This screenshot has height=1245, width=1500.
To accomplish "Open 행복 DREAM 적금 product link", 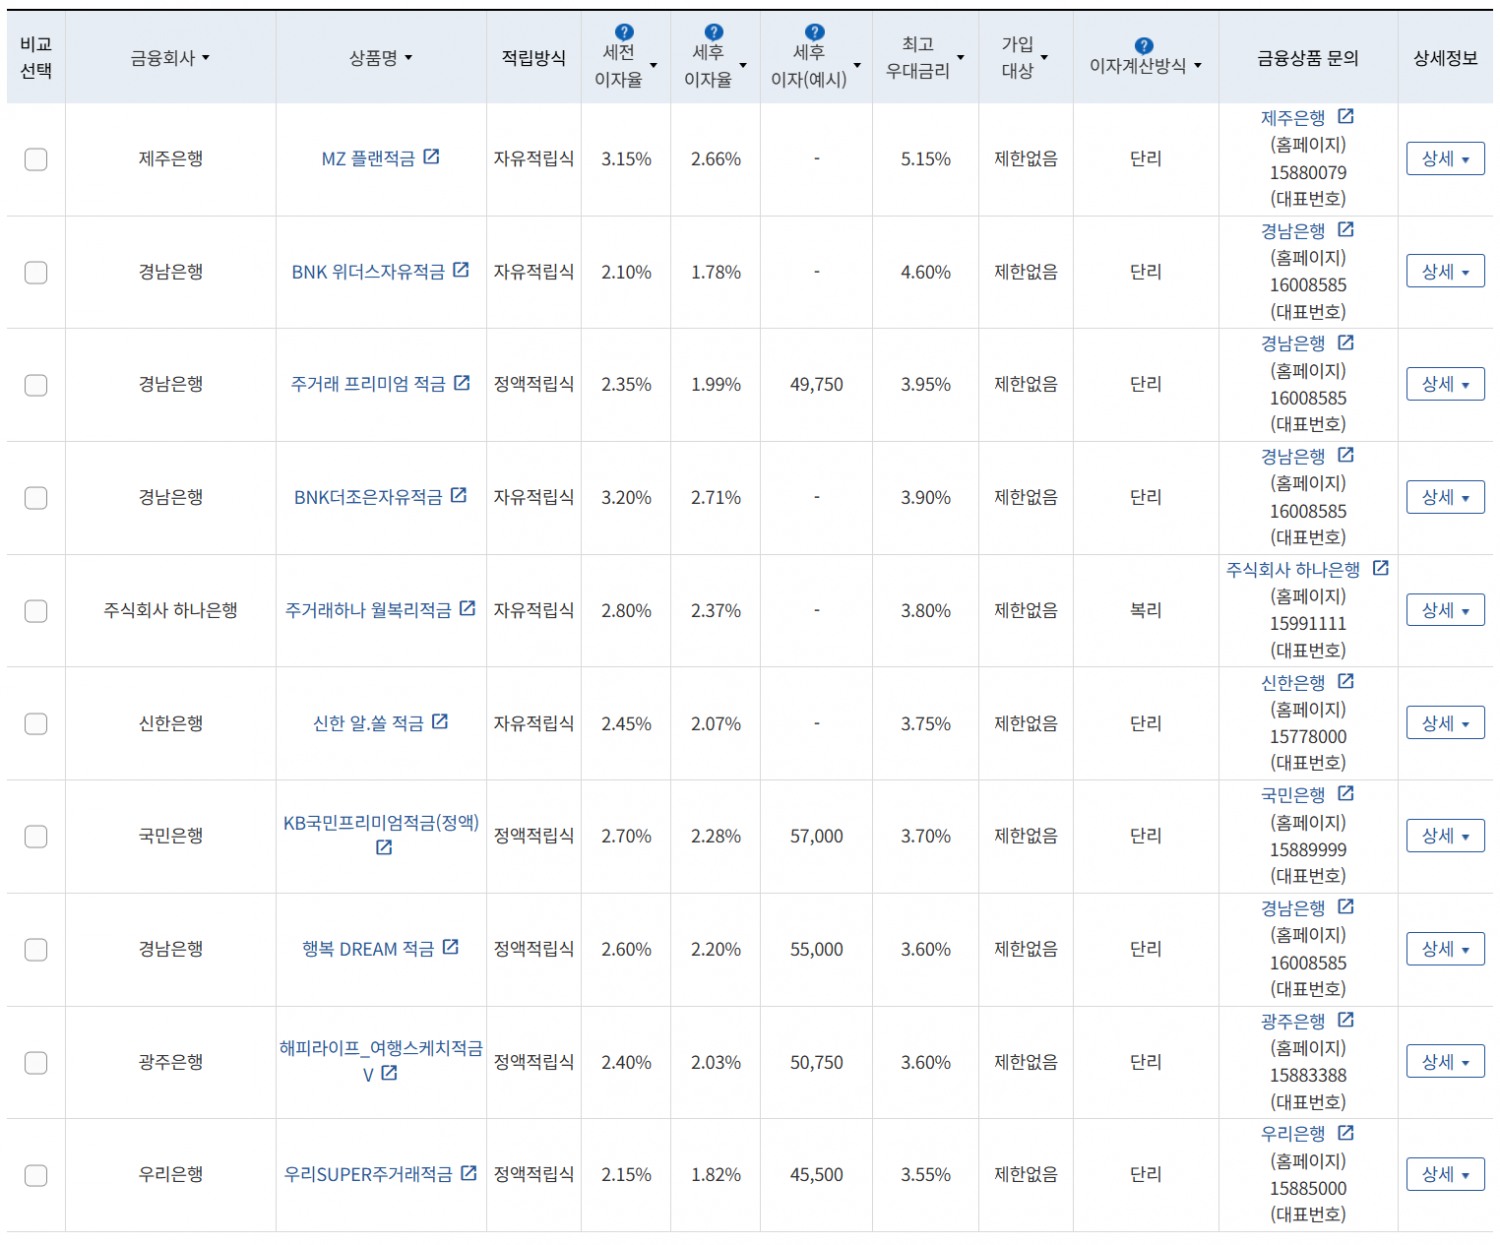I will 368,949.
